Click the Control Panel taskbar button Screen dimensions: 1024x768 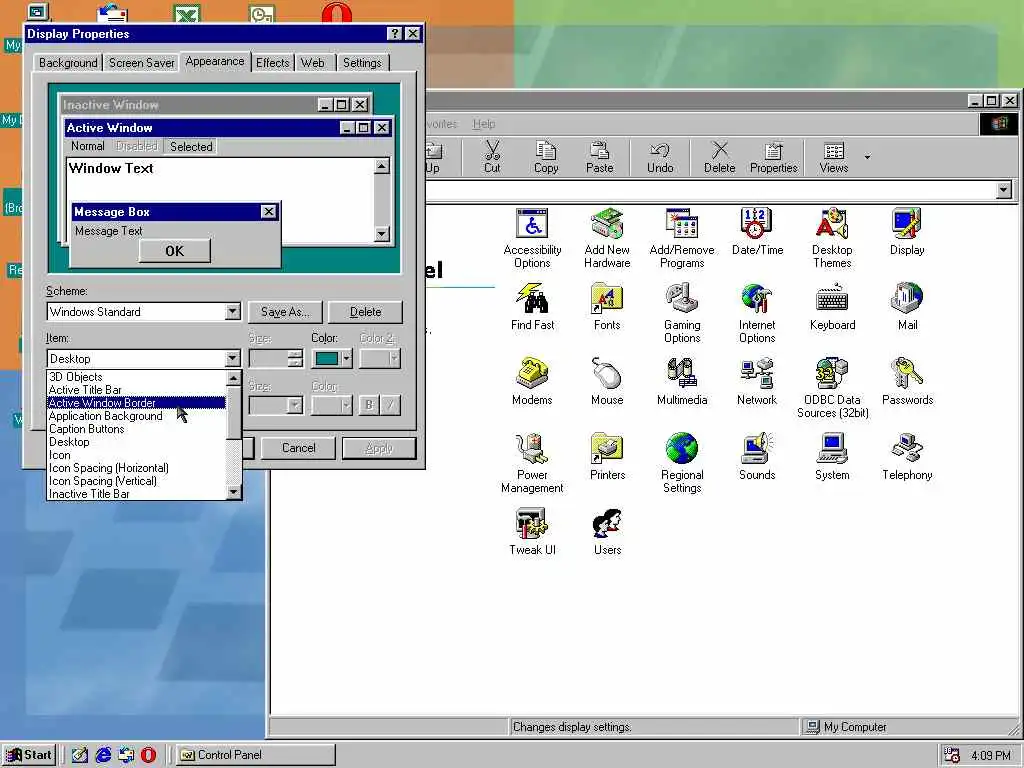tap(255, 755)
